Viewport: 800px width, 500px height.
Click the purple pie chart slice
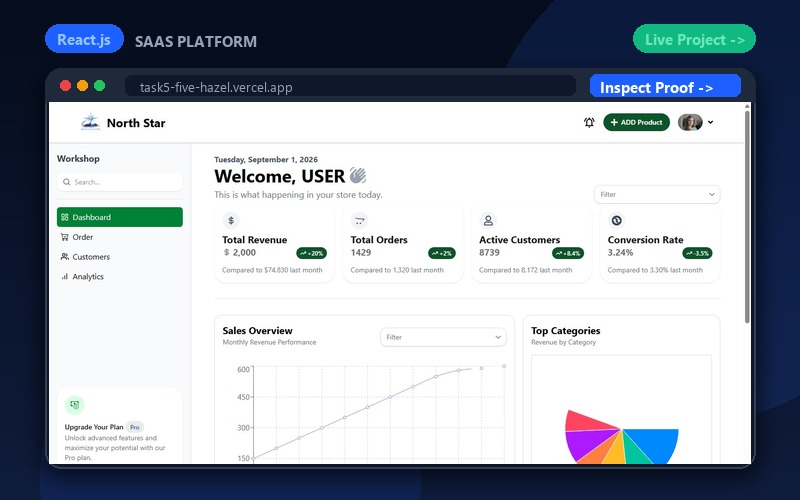tap(587, 444)
